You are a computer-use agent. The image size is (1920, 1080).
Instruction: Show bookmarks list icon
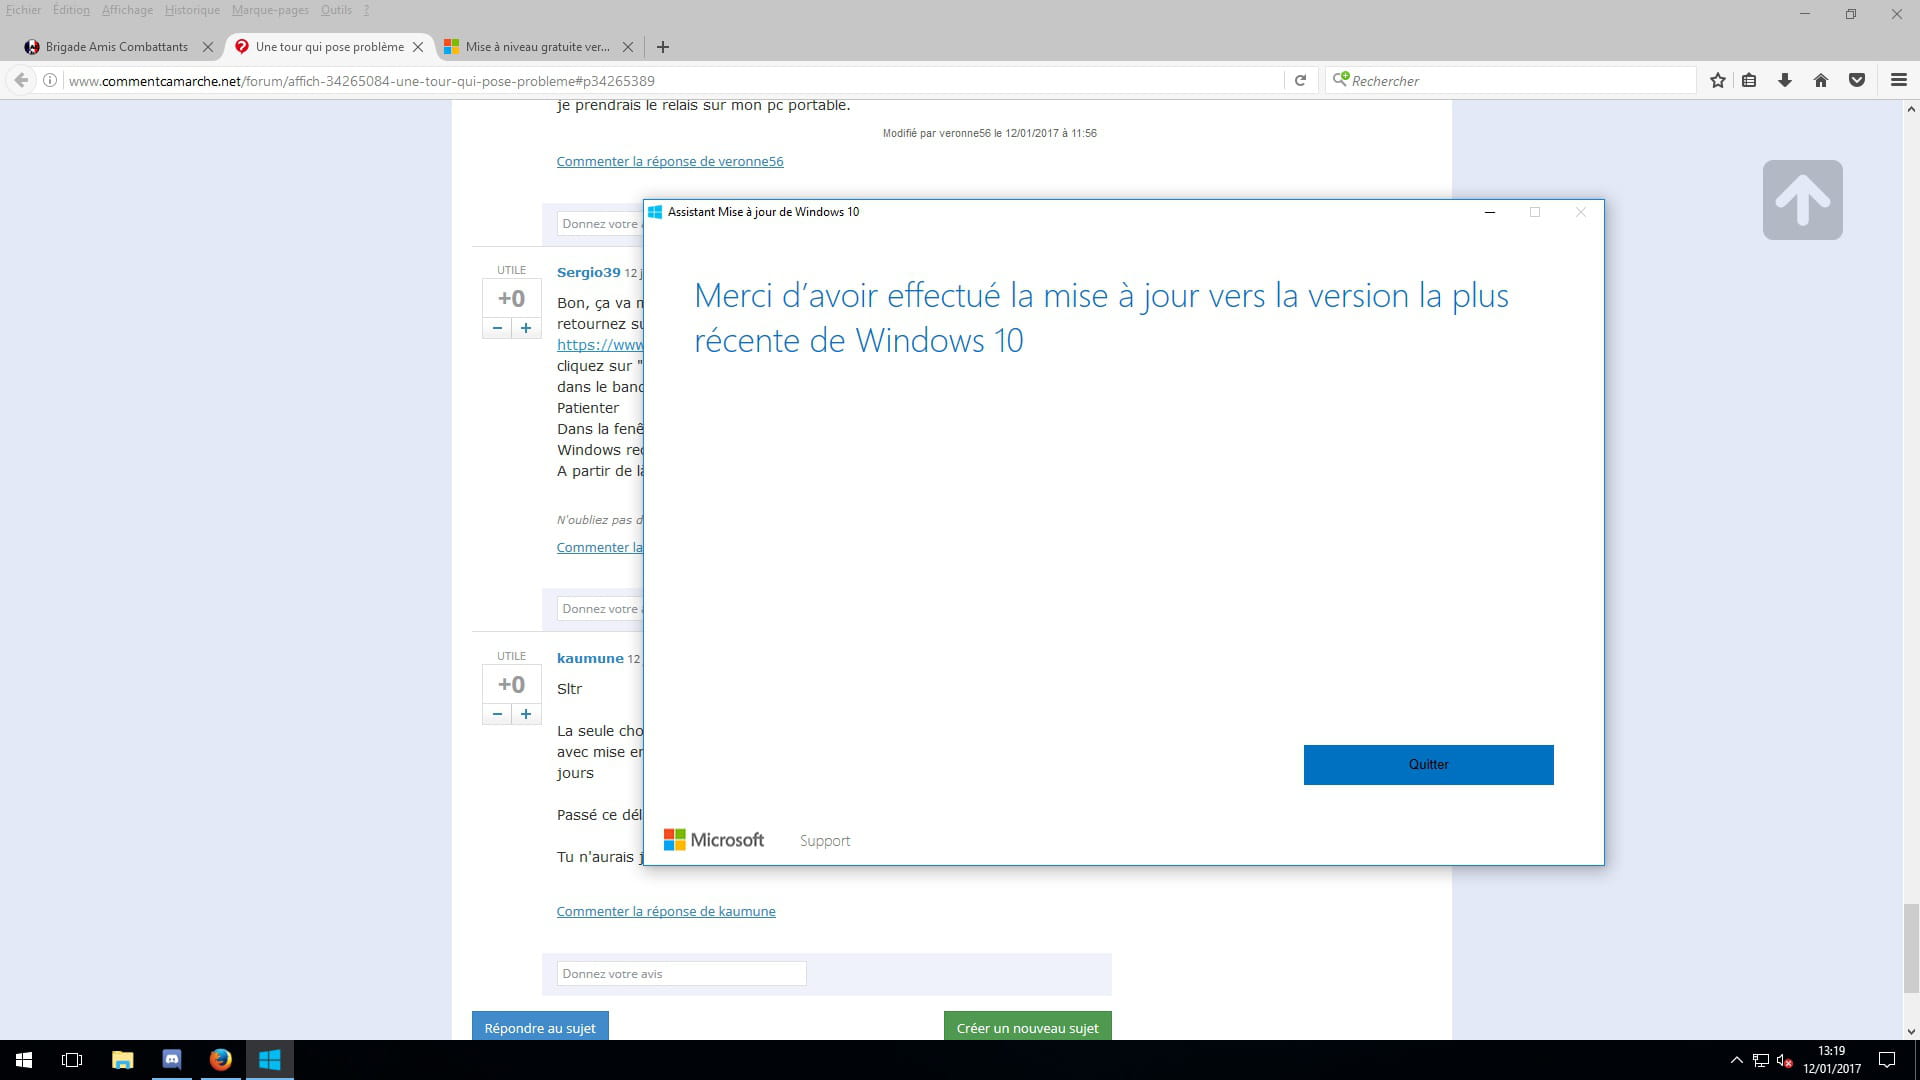[1749, 81]
